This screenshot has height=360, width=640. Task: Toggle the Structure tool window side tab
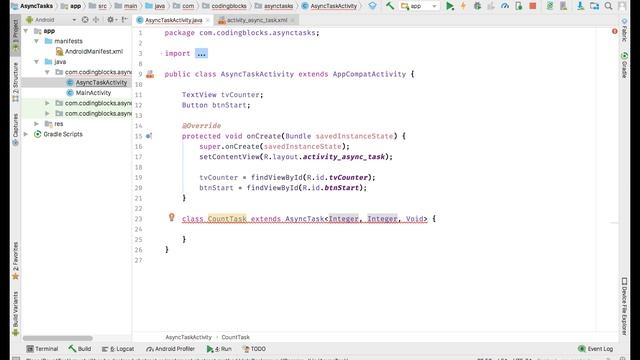16,82
